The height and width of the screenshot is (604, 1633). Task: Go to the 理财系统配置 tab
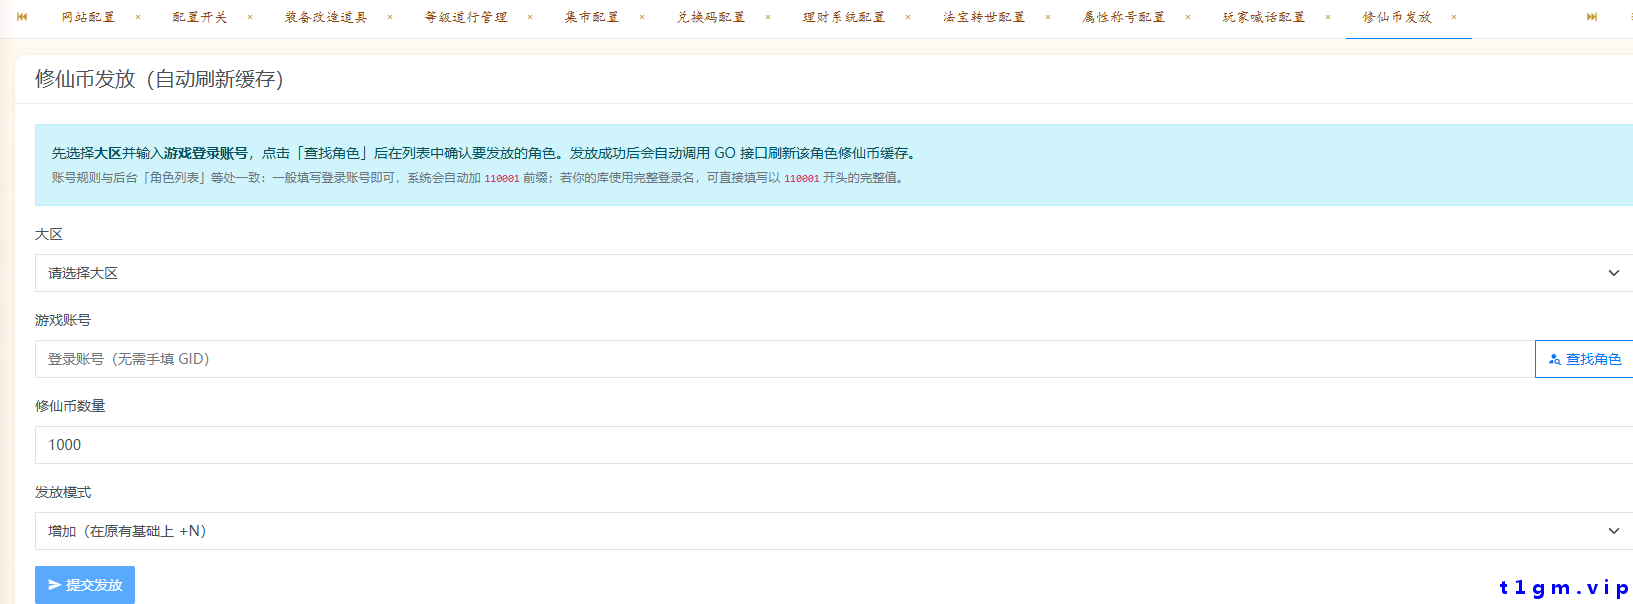click(844, 17)
